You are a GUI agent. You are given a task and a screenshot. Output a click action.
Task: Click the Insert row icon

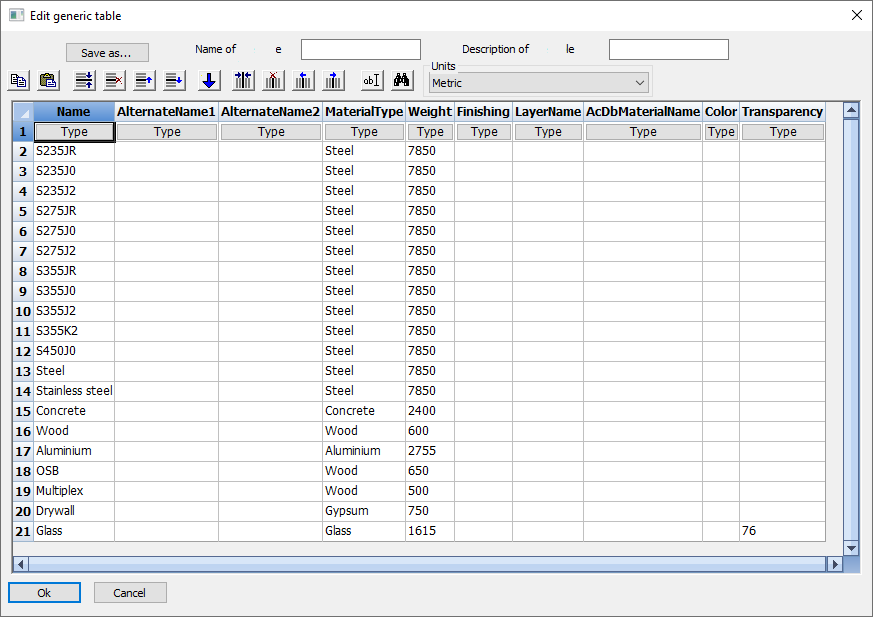(85, 81)
